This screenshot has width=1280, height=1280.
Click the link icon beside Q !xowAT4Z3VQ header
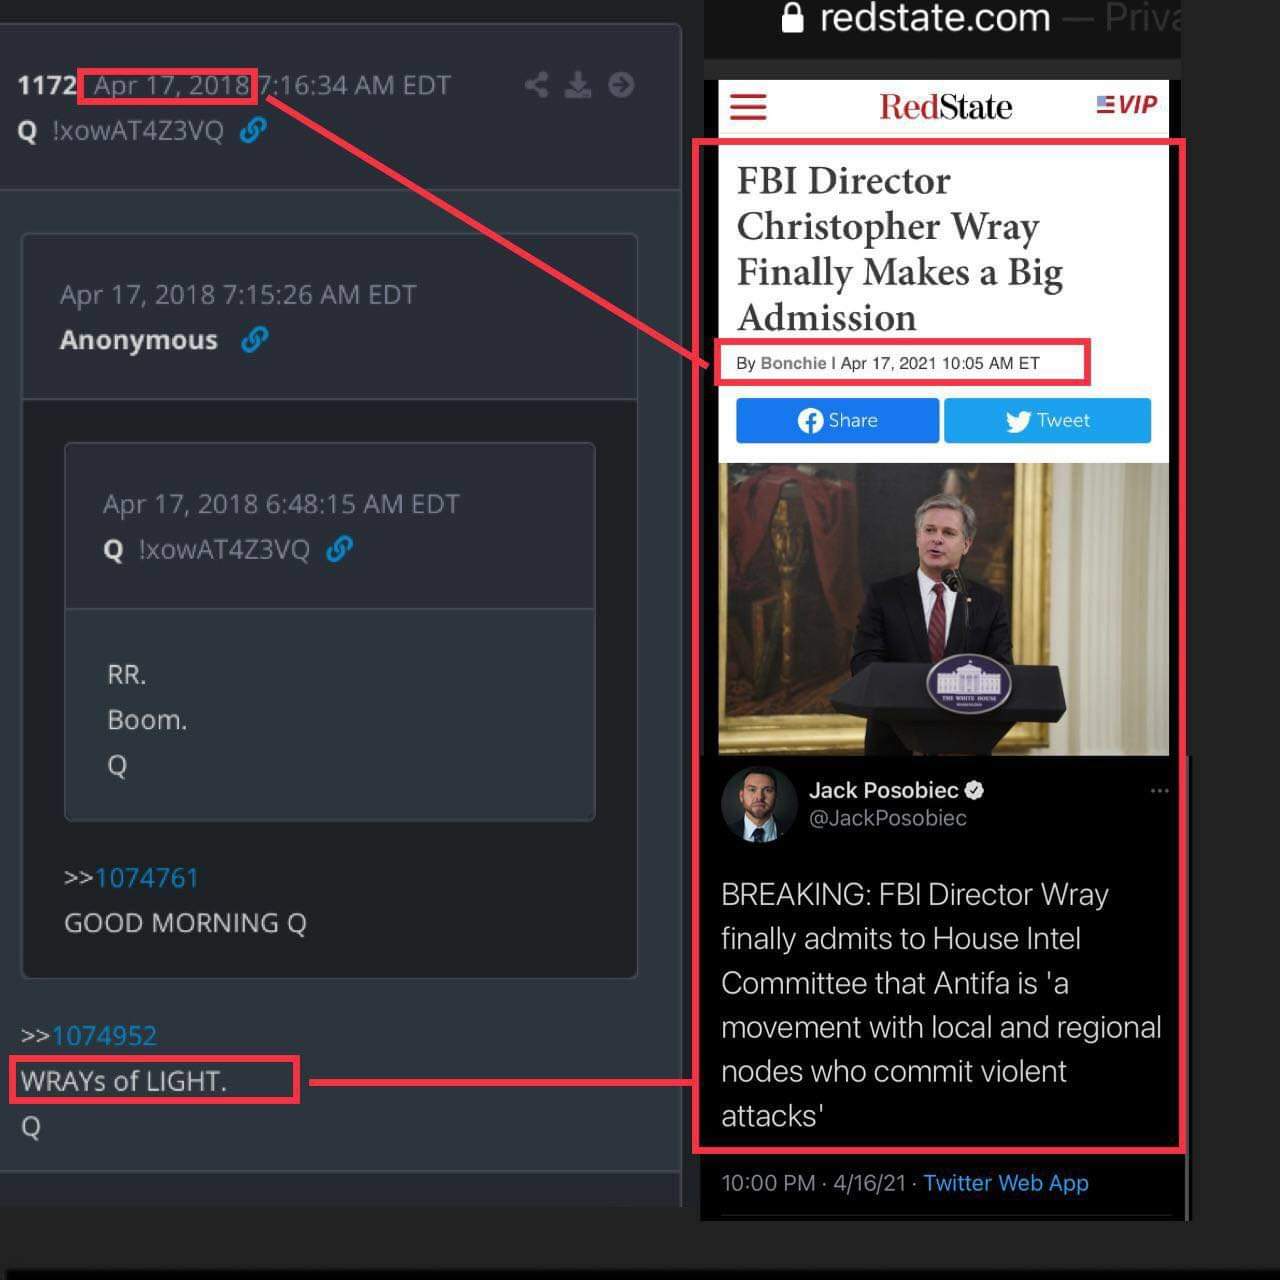pyautogui.click(x=253, y=130)
